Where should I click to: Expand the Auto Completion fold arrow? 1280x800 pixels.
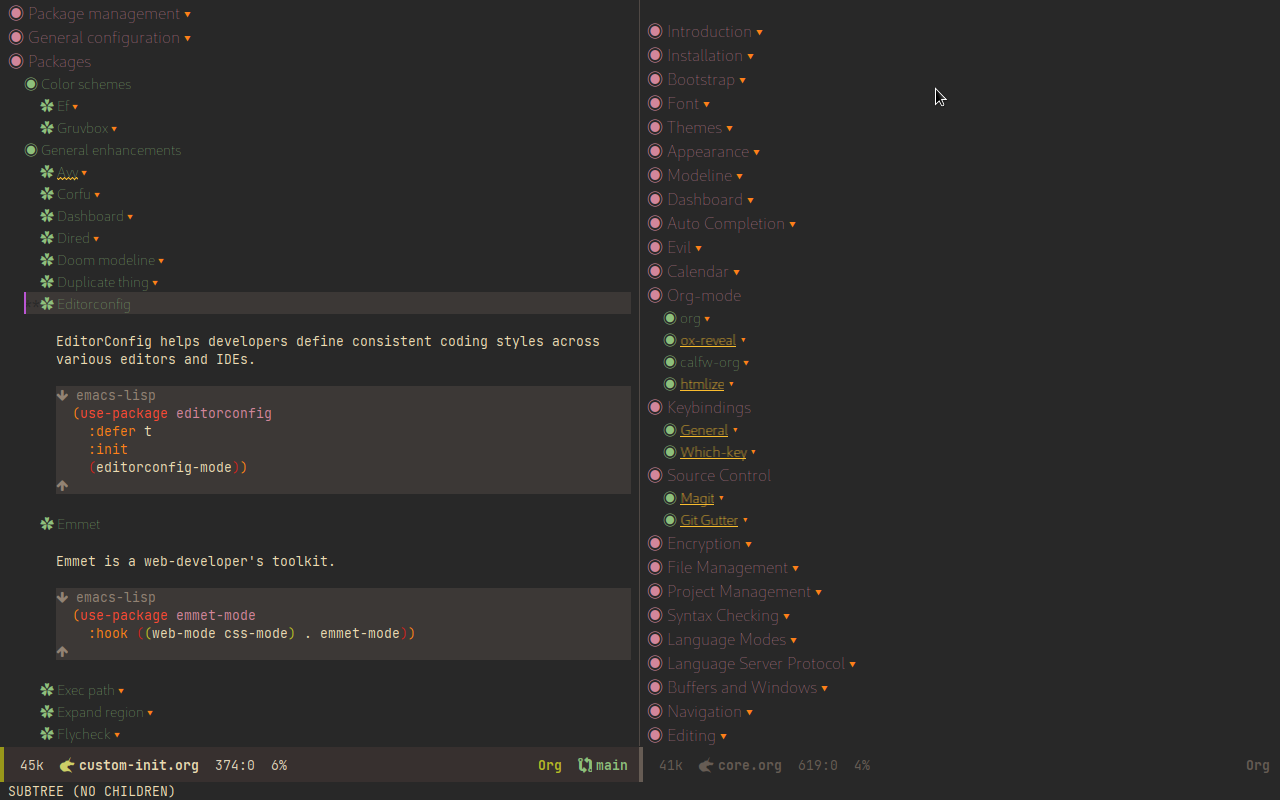pos(792,225)
